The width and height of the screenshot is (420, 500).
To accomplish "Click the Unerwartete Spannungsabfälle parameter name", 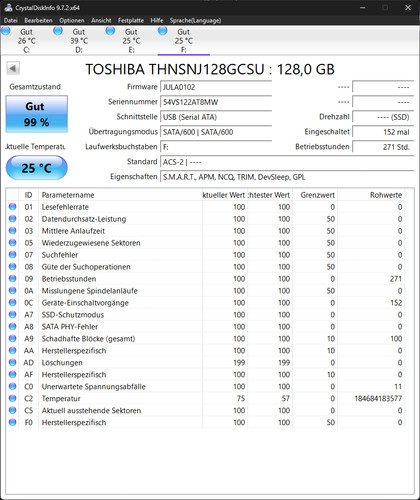I will 94,387.
